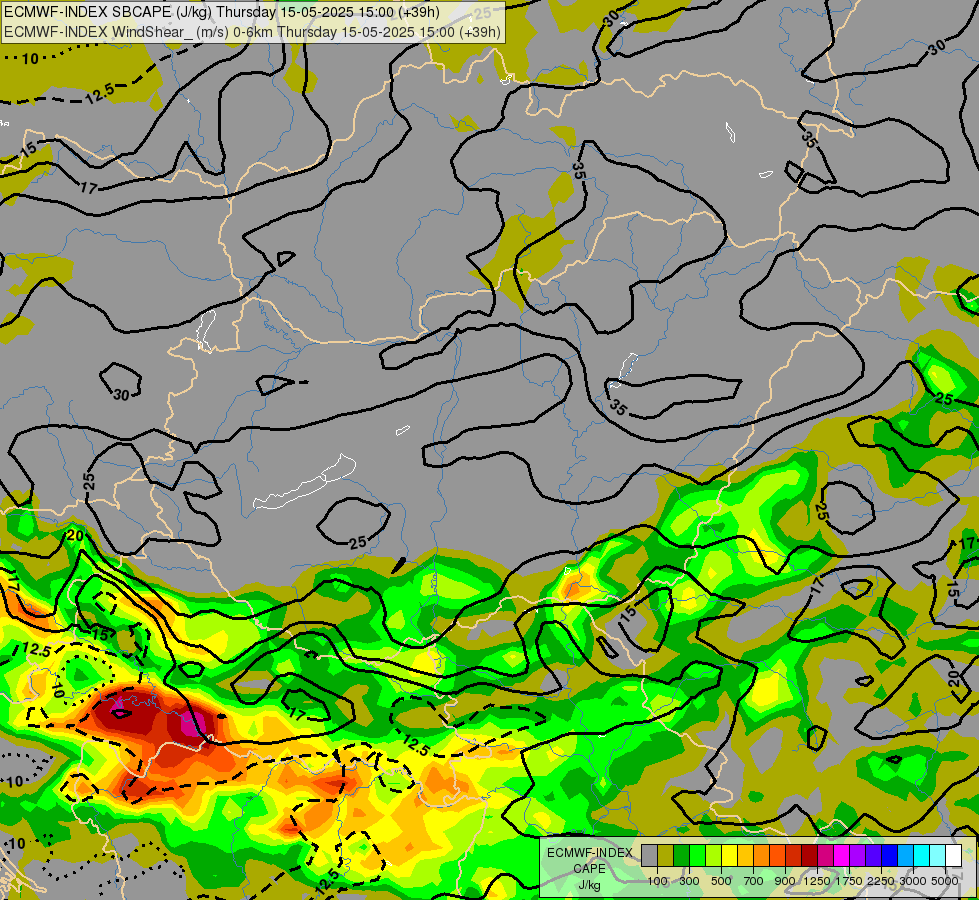Click the WindShear 0-6km title line
Viewport: 979px width, 900px height.
pos(252,31)
